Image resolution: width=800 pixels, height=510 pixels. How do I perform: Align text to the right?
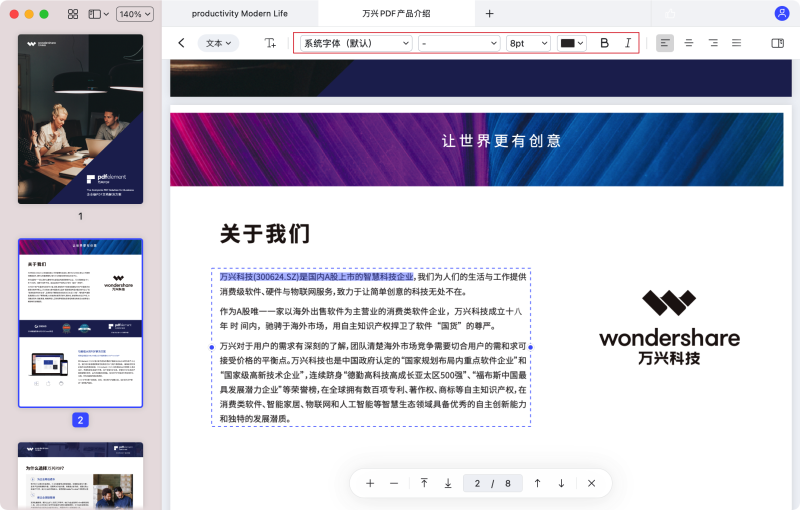pos(713,43)
